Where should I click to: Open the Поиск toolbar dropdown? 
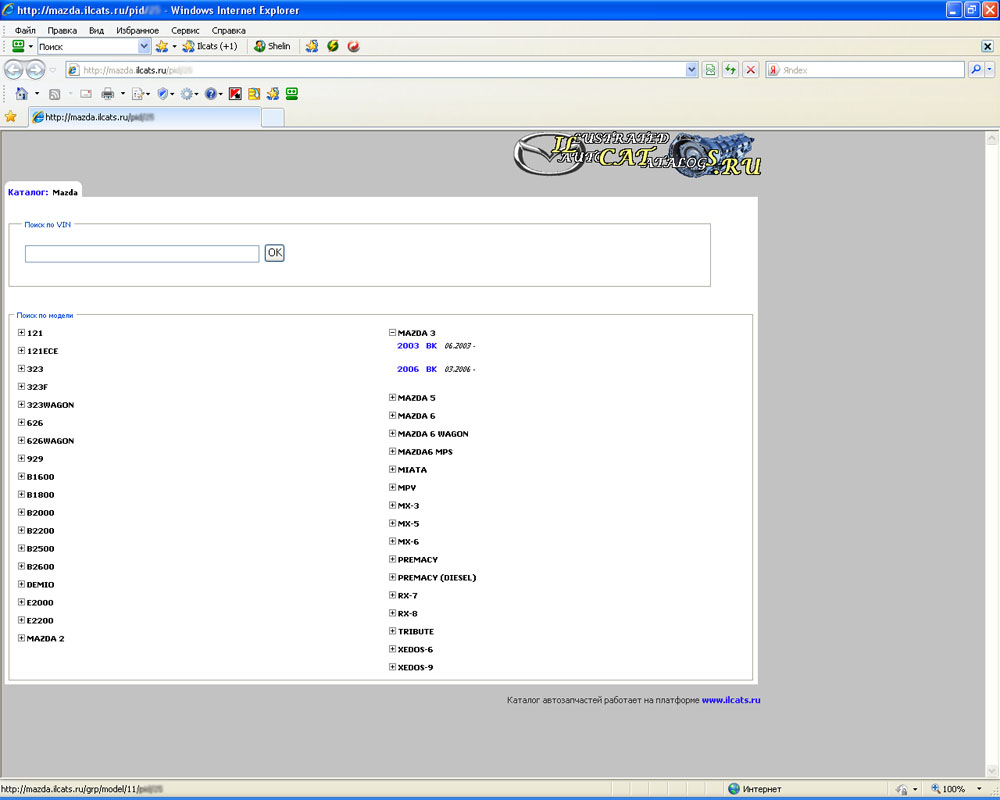[144, 47]
